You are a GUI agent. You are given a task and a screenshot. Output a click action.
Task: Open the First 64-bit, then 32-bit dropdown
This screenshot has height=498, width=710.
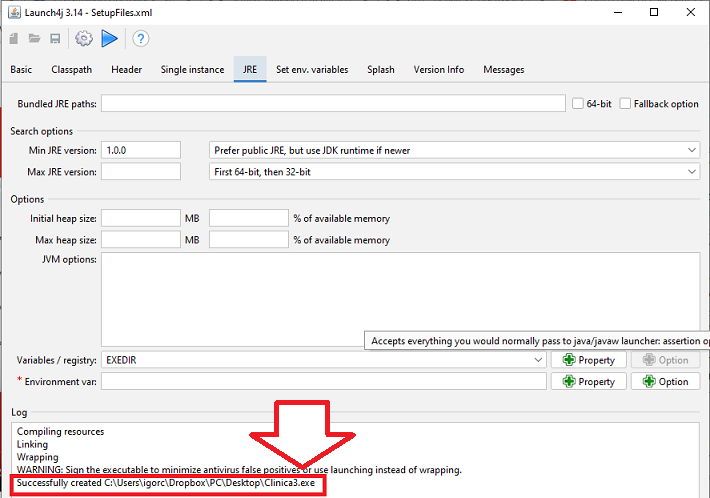coord(454,172)
